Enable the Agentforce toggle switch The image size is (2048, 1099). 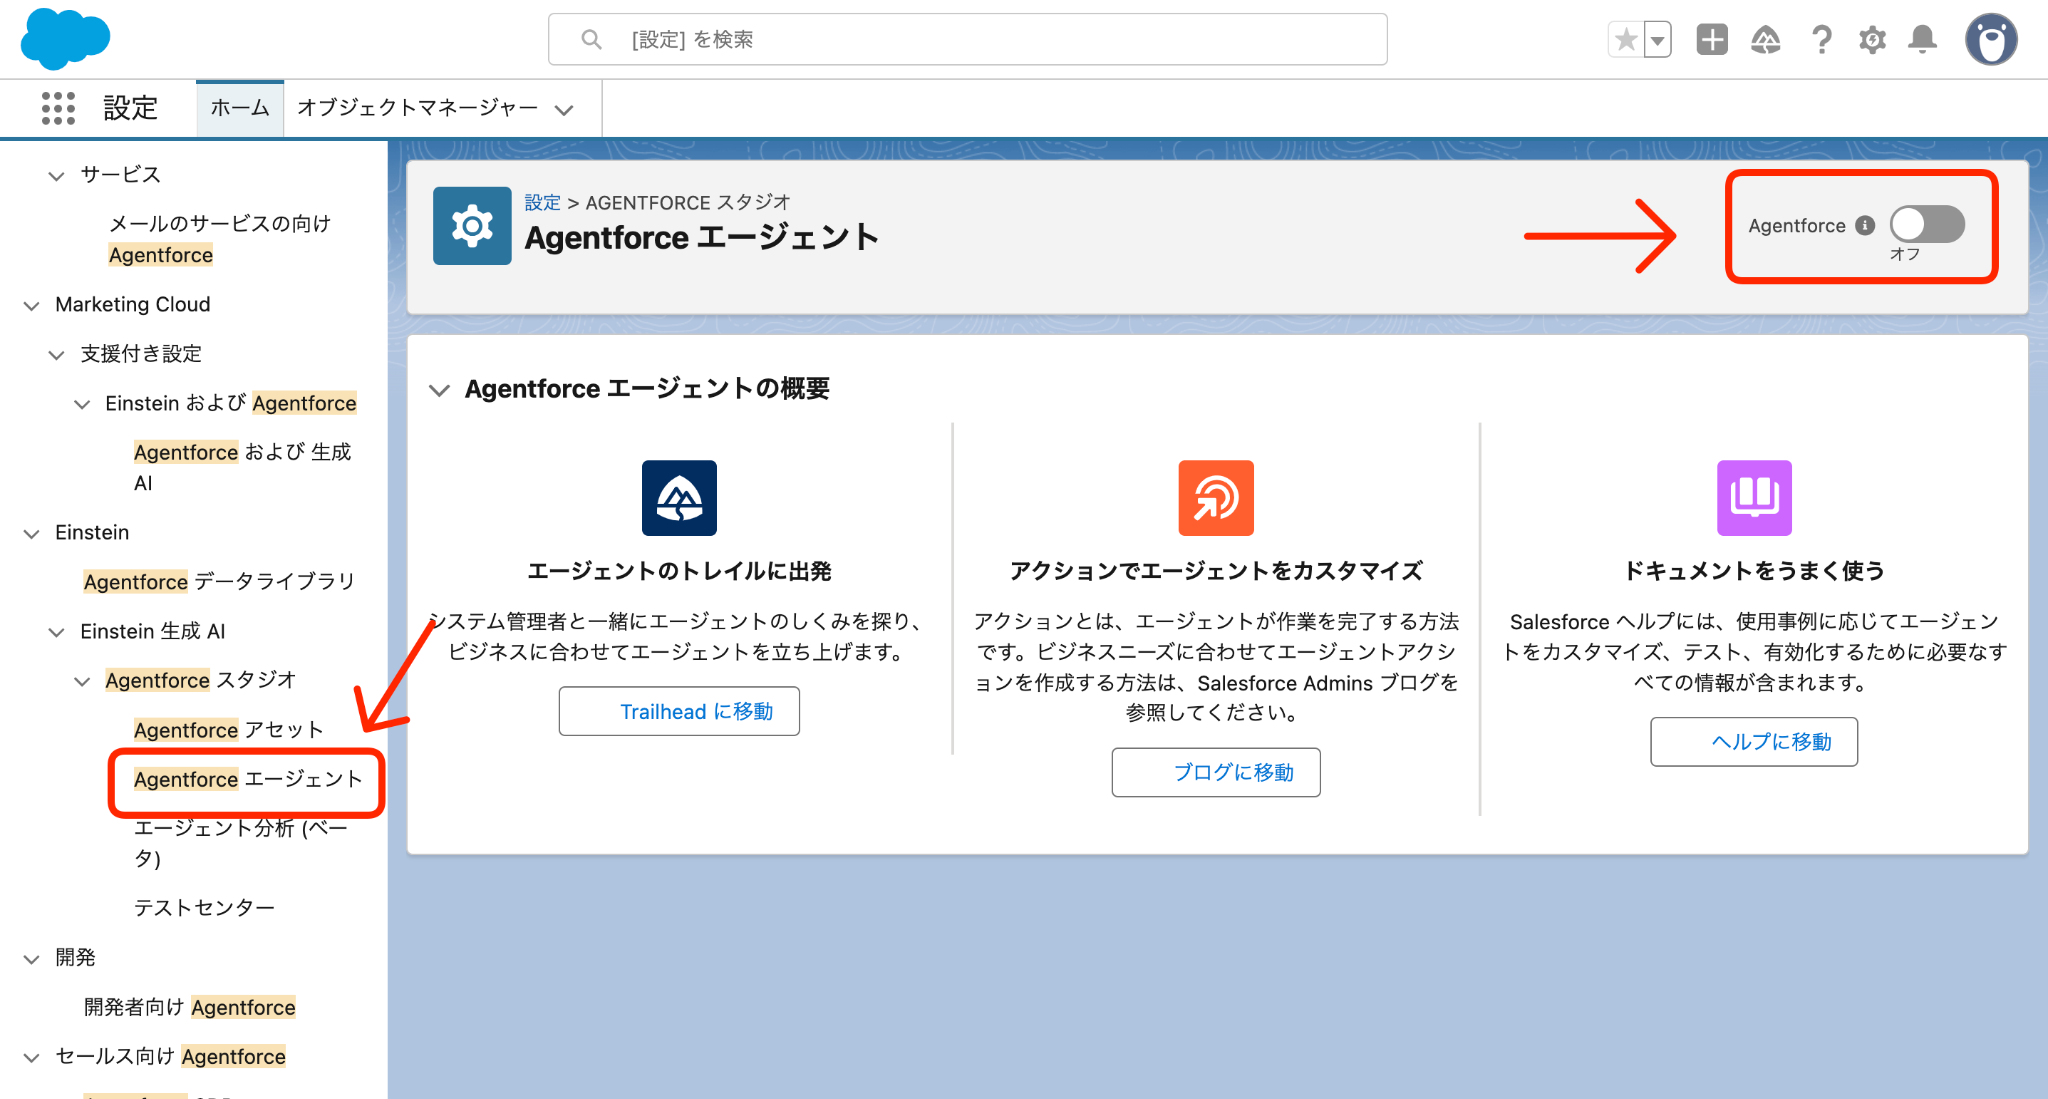[x=1927, y=225]
